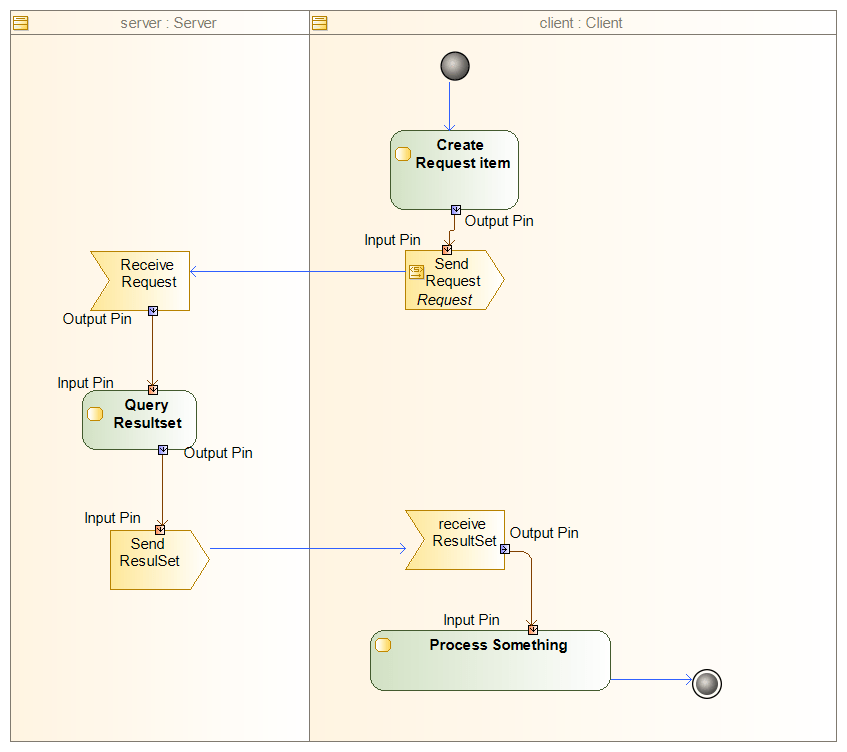847x752 pixels.
Task: Click the yellow behavior icon on Create Request item
Action: click(402, 152)
